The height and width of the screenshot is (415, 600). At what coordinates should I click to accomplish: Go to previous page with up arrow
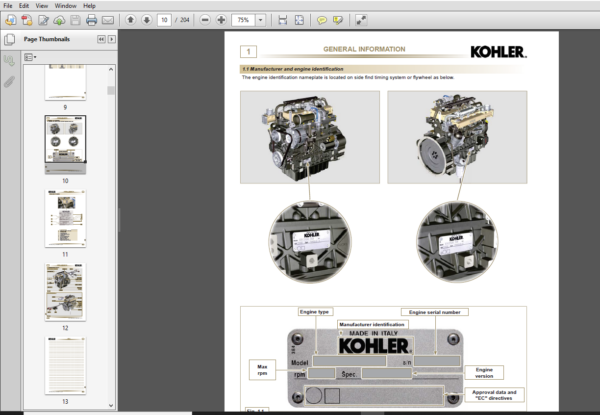click(x=130, y=20)
